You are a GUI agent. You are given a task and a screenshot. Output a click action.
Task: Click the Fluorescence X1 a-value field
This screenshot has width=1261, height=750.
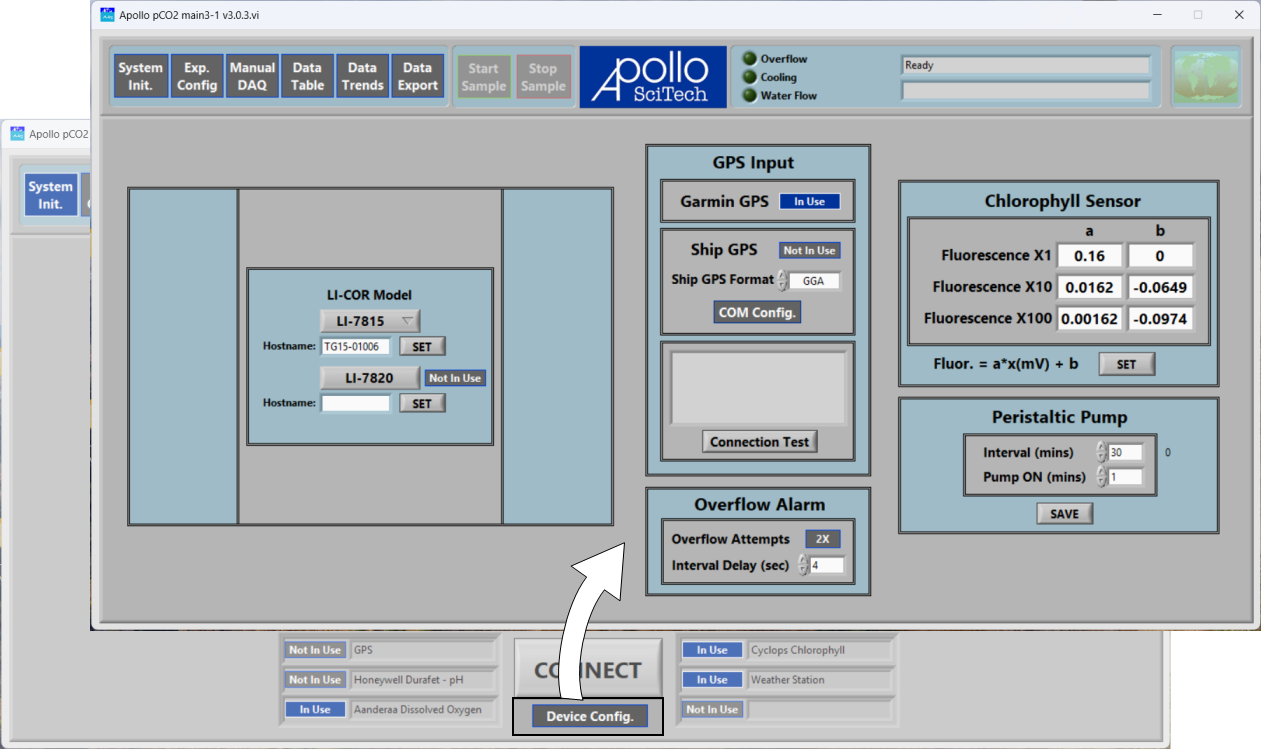coord(1089,256)
